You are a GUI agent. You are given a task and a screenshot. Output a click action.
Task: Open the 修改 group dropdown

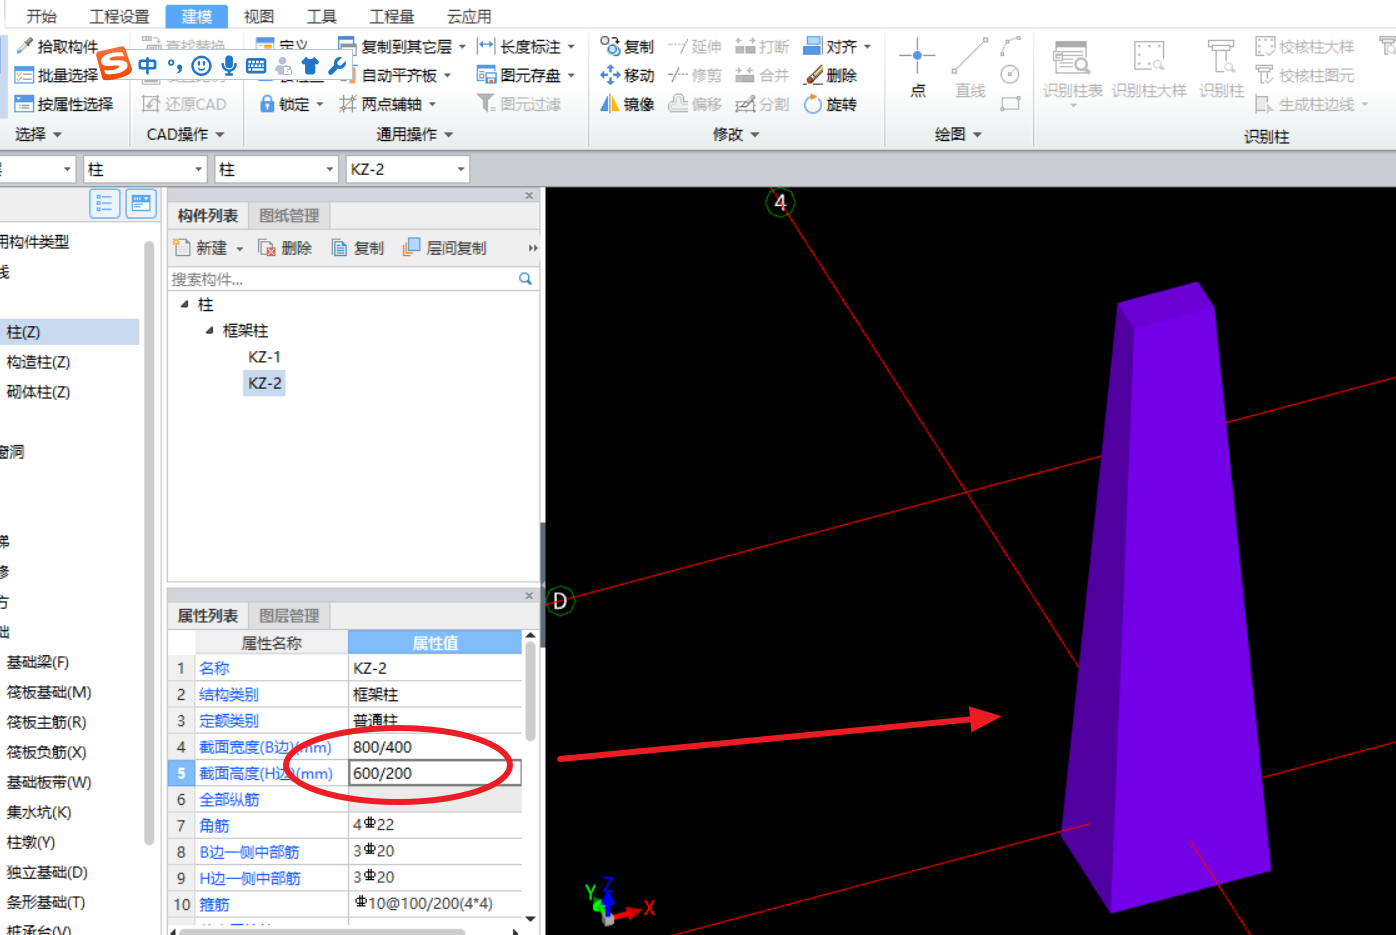click(736, 134)
